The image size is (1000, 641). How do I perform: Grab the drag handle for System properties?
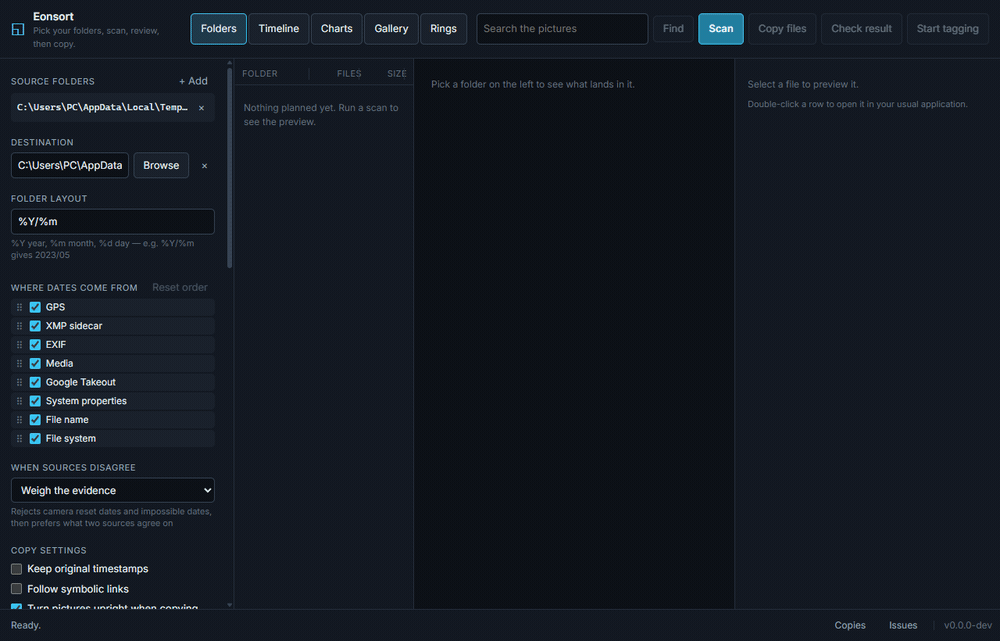click(x=19, y=401)
